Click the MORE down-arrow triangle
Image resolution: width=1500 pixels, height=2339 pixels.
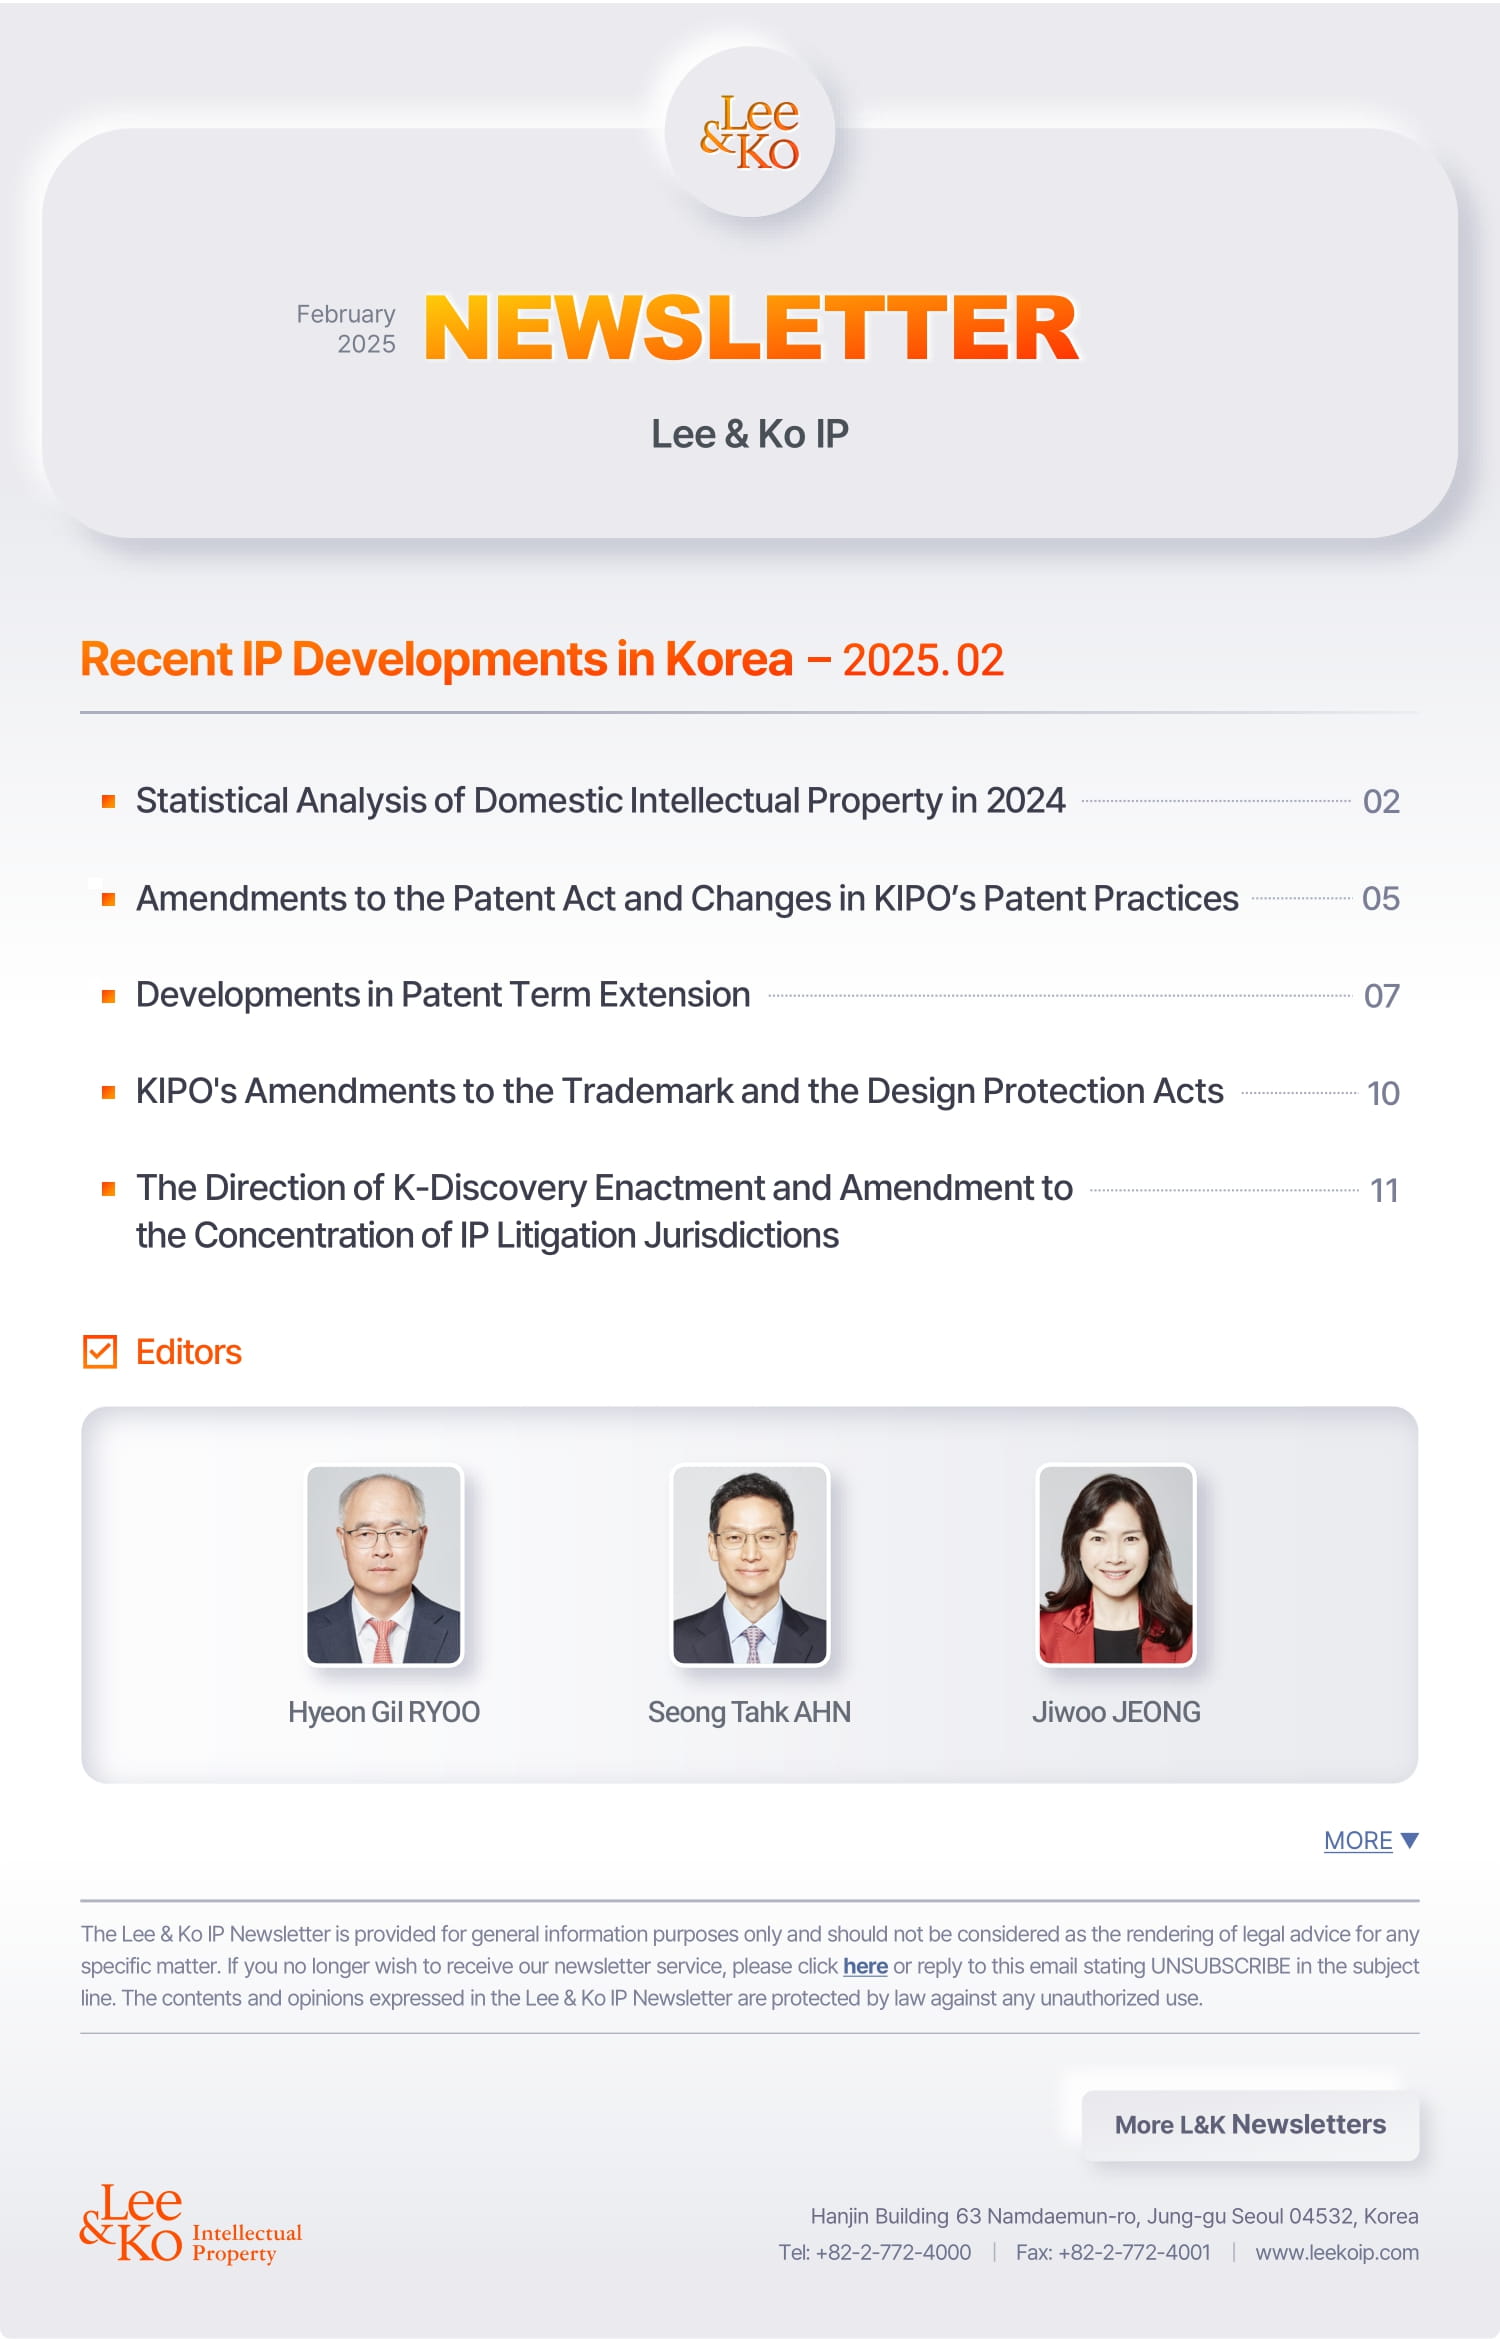1410,1840
